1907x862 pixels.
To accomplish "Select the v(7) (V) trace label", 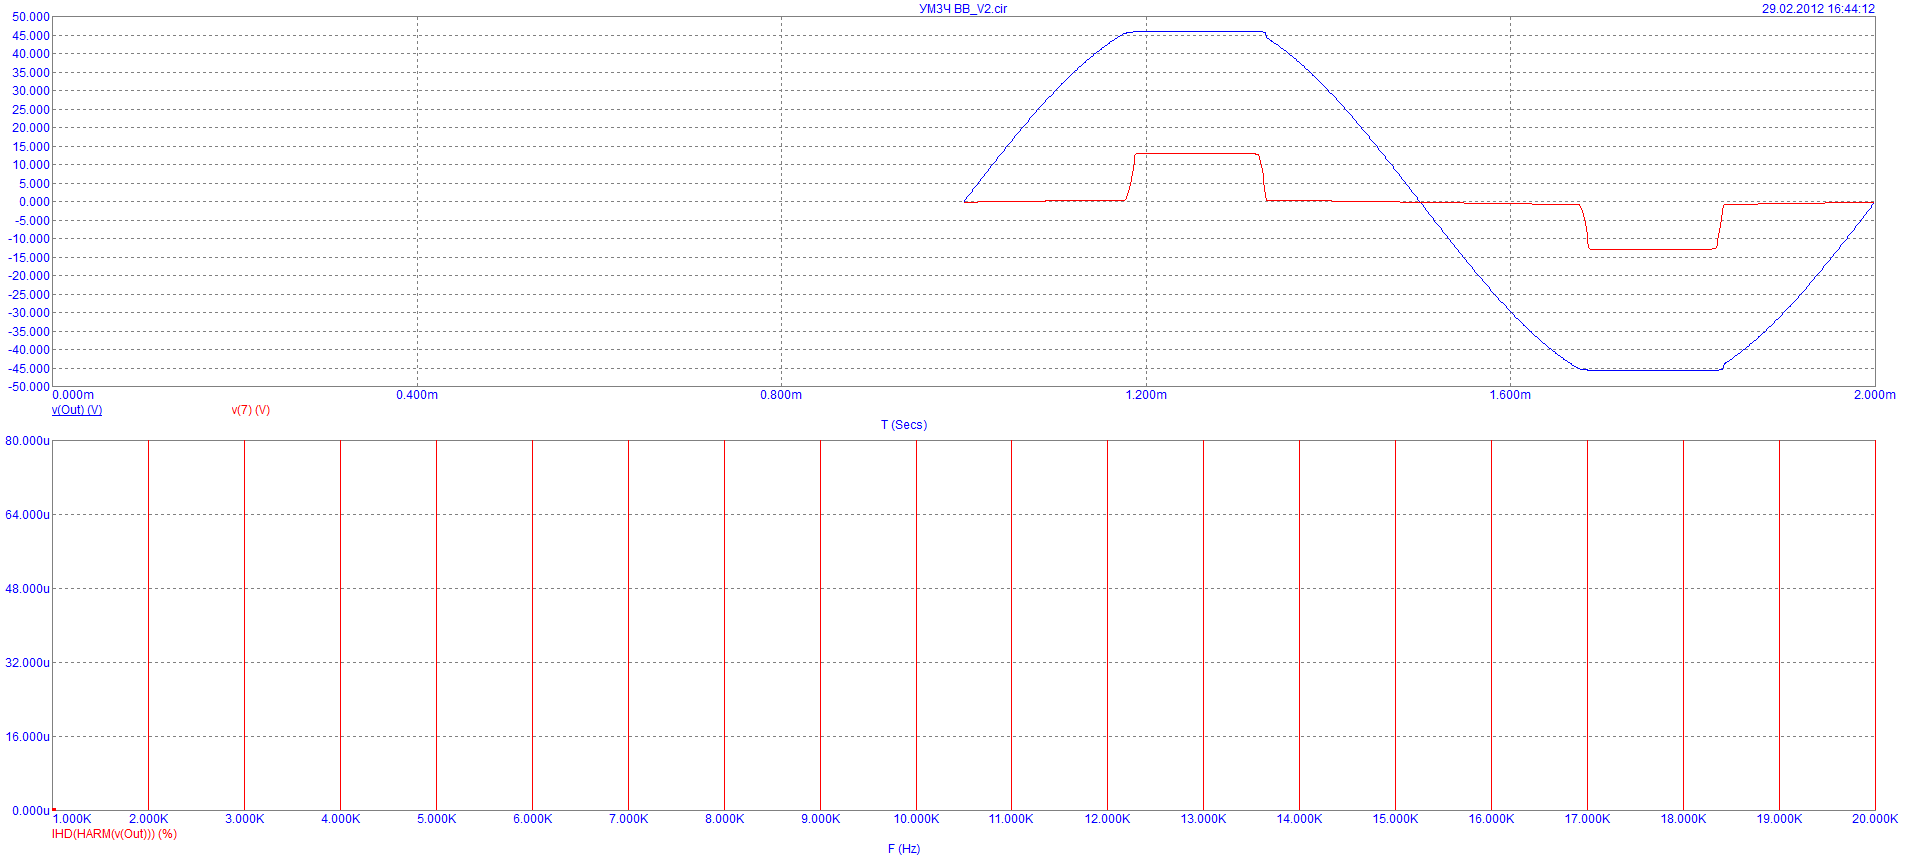I will click(x=251, y=410).
